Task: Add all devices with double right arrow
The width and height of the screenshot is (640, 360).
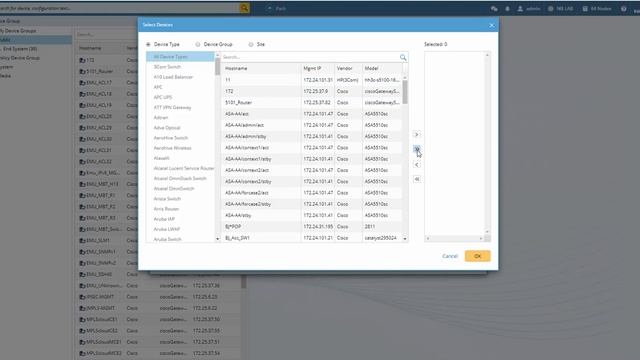Action: click(416, 149)
